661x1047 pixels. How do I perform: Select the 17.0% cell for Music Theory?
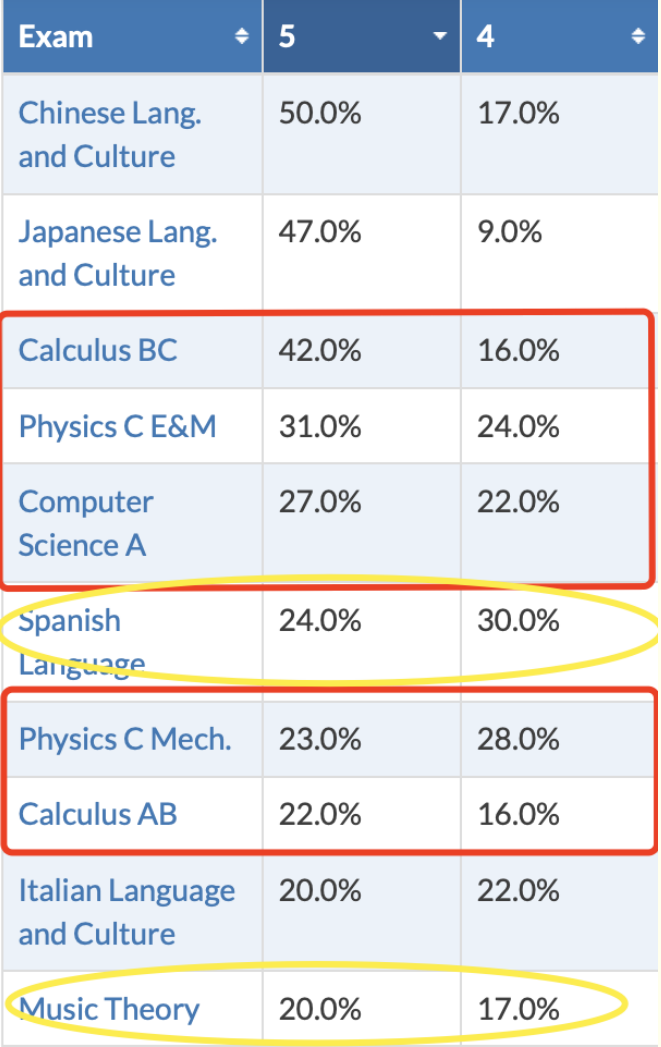point(560,1009)
